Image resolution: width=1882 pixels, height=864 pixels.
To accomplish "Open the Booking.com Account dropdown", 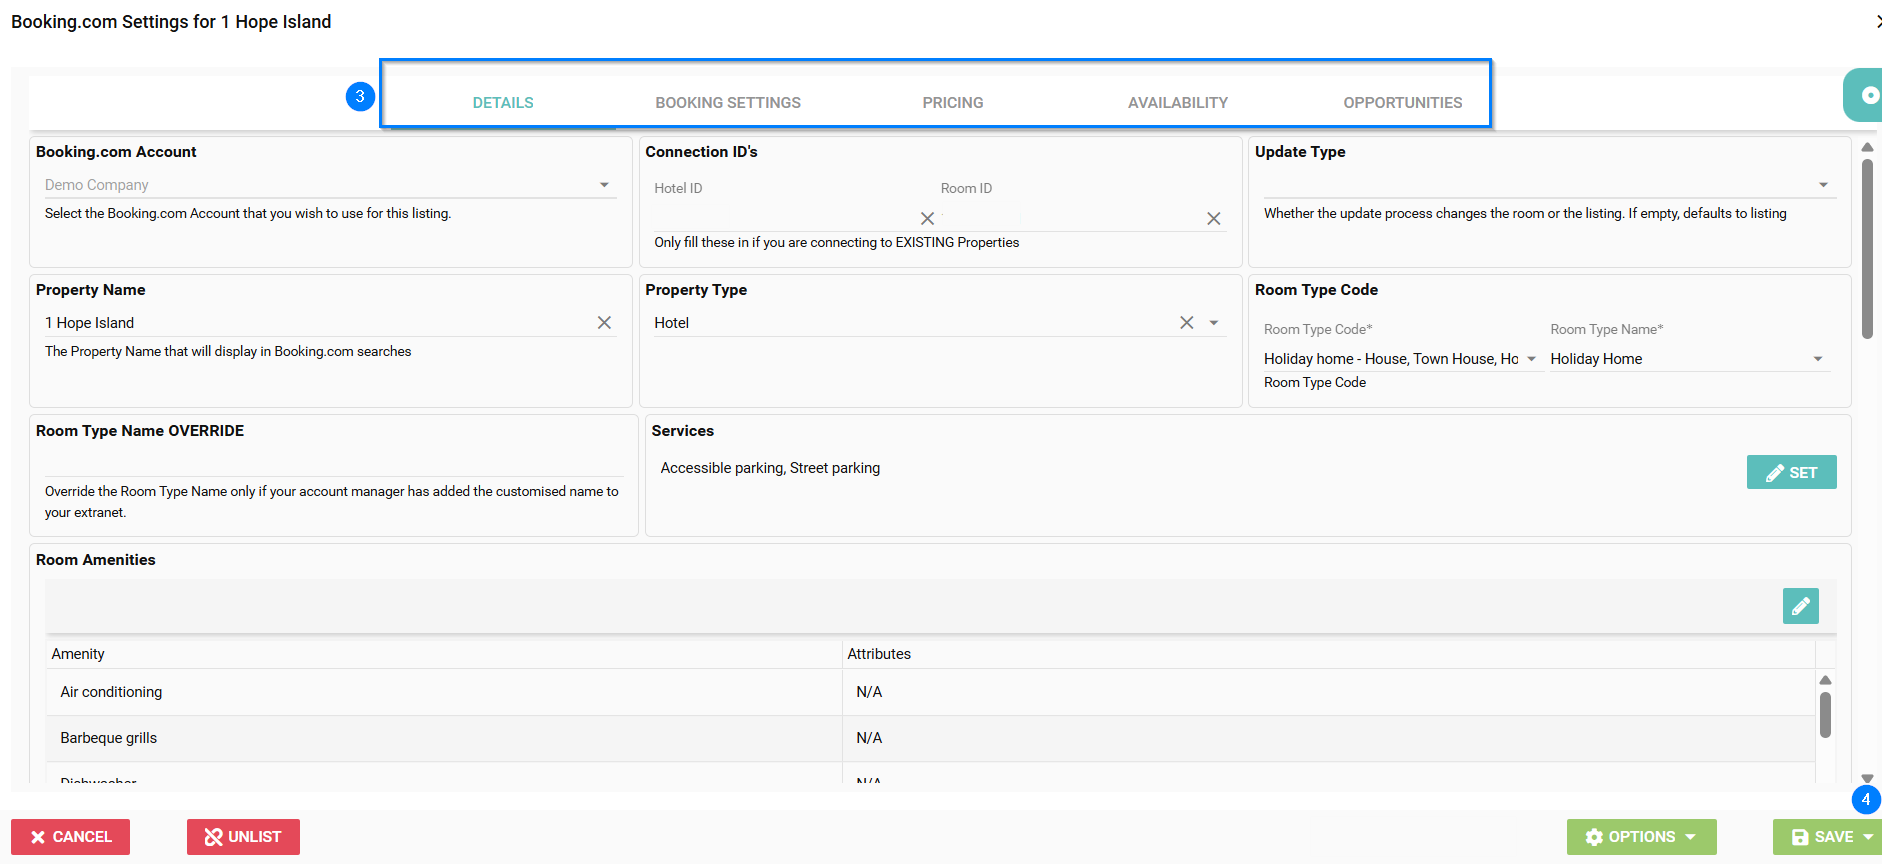I will [604, 185].
